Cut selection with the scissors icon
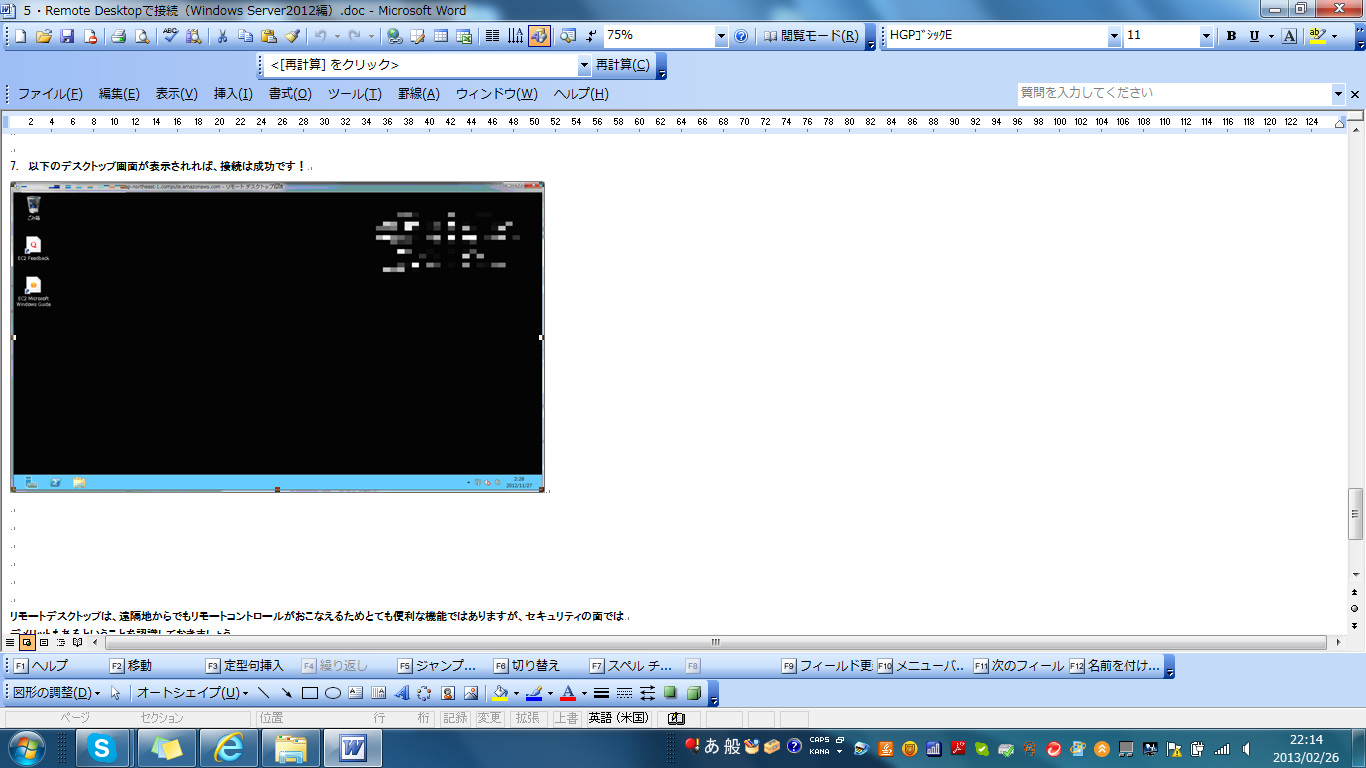This screenshot has height=768, width=1366. [x=222, y=36]
